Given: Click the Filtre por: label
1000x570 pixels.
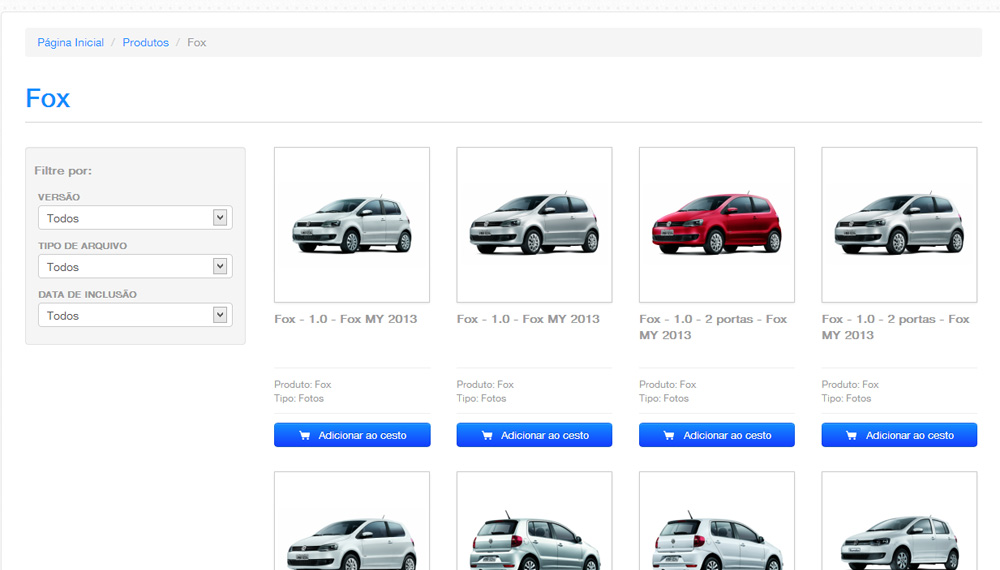Looking at the screenshot, I should [x=63, y=171].
